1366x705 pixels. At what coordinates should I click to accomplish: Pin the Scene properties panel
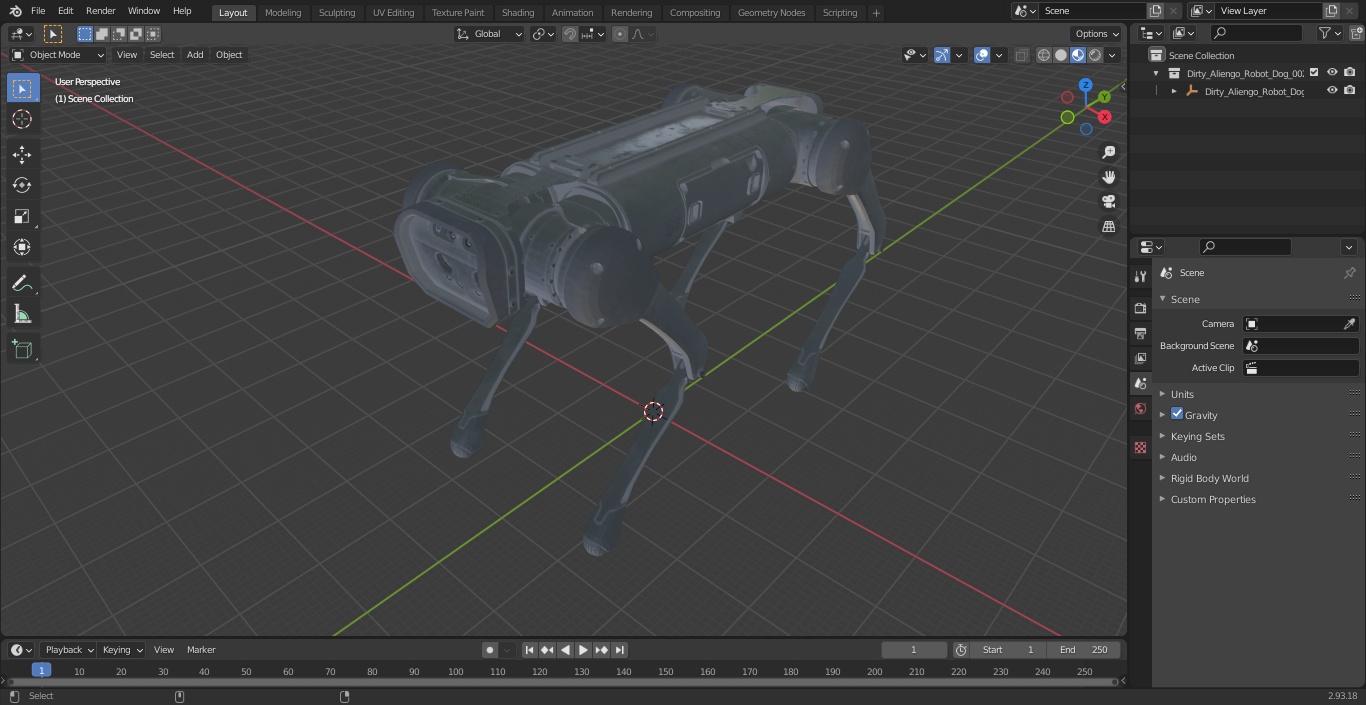(x=1349, y=273)
